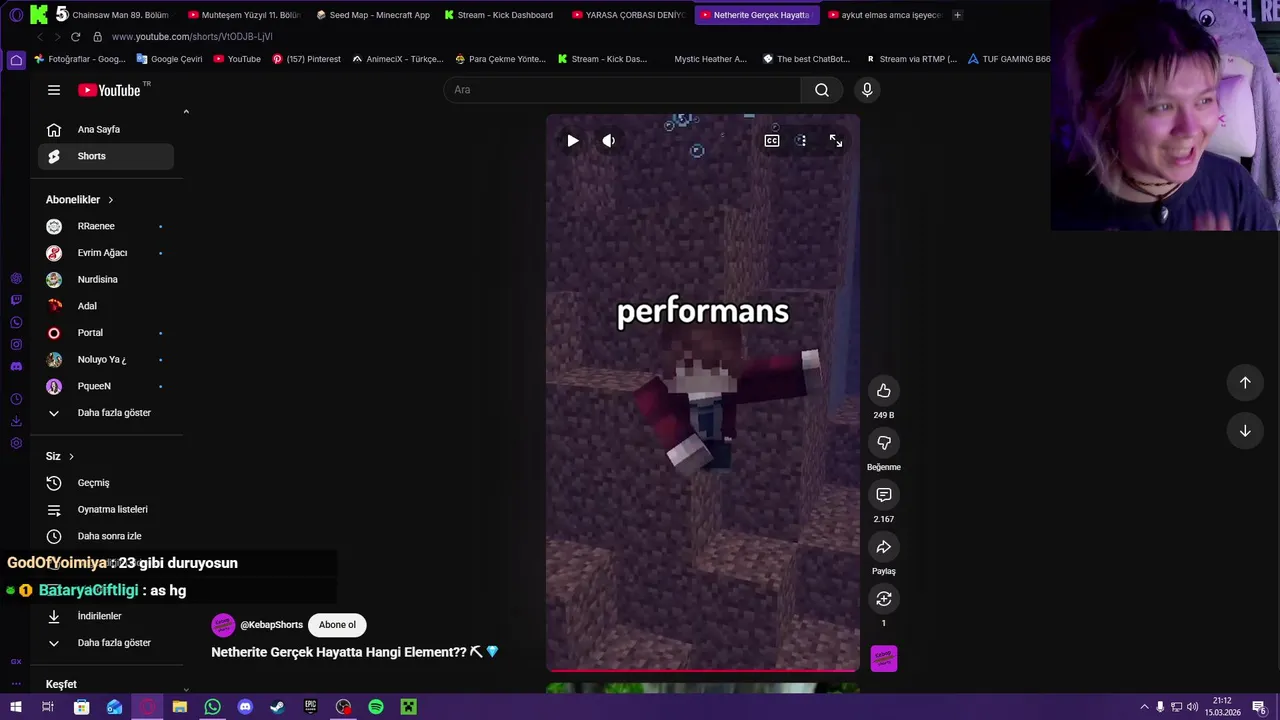1280x720 pixels.
Task: Open the Google Çeviri bookmark
Action: 169,59
